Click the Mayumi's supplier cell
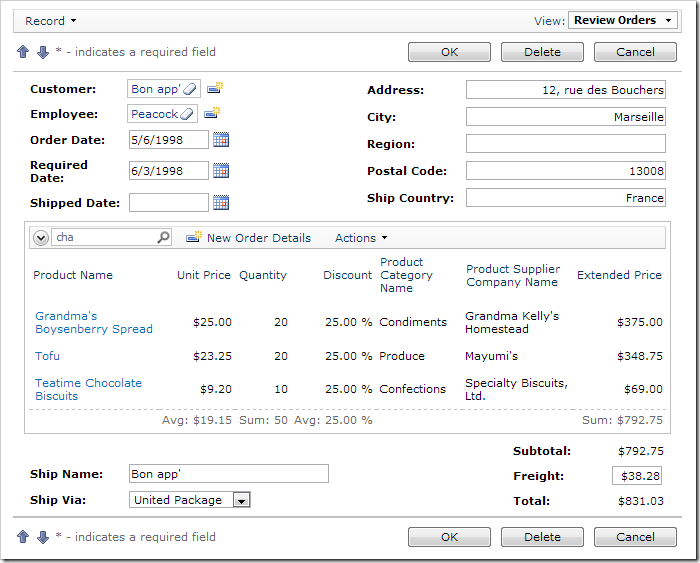The height and width of the screenshot is (563, 700). pyautogui.click(x=492, y=356)
